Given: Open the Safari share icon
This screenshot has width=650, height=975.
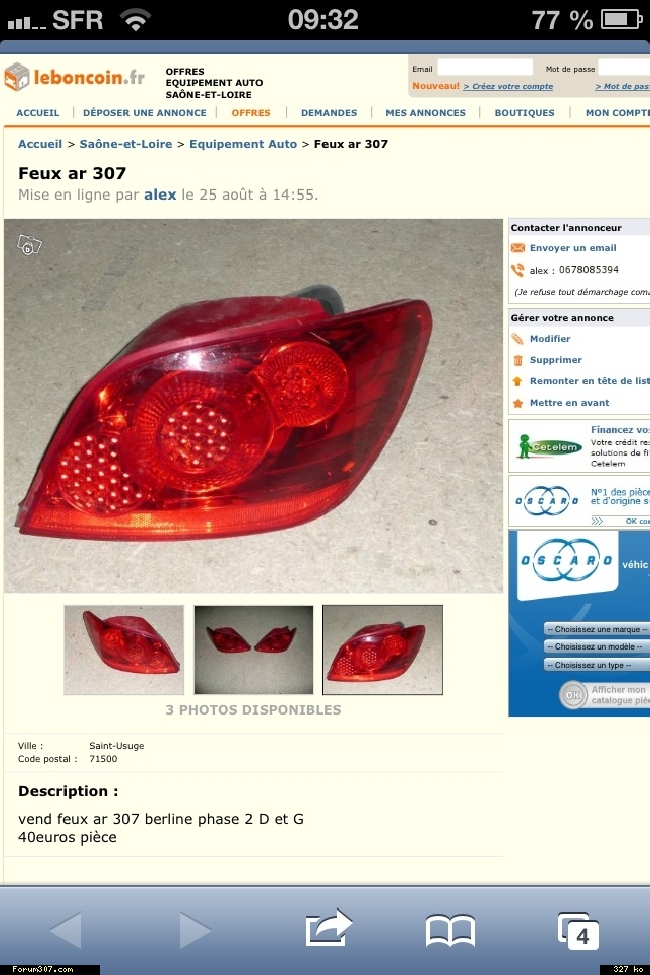Looking at the screenshot, I should pyautogui.click(x=329, y=928).
